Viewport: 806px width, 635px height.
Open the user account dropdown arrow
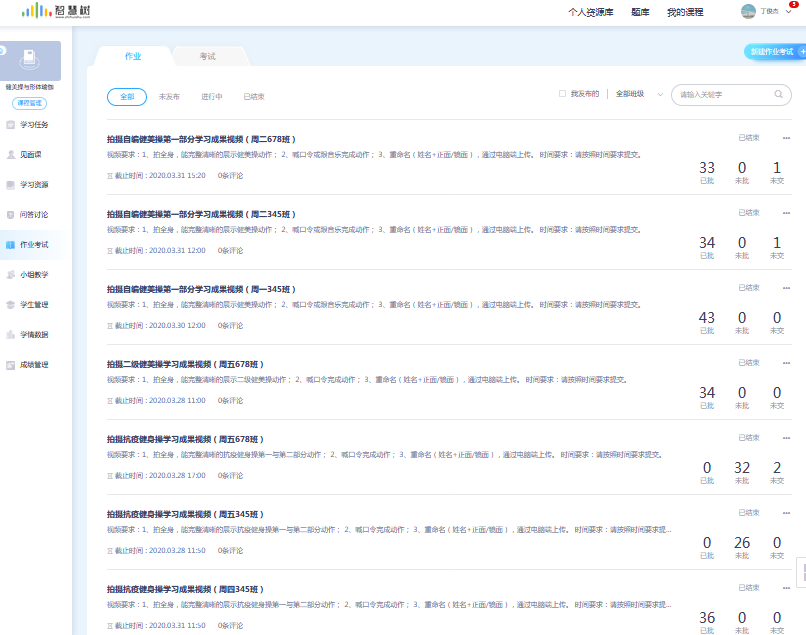(786, 12)
